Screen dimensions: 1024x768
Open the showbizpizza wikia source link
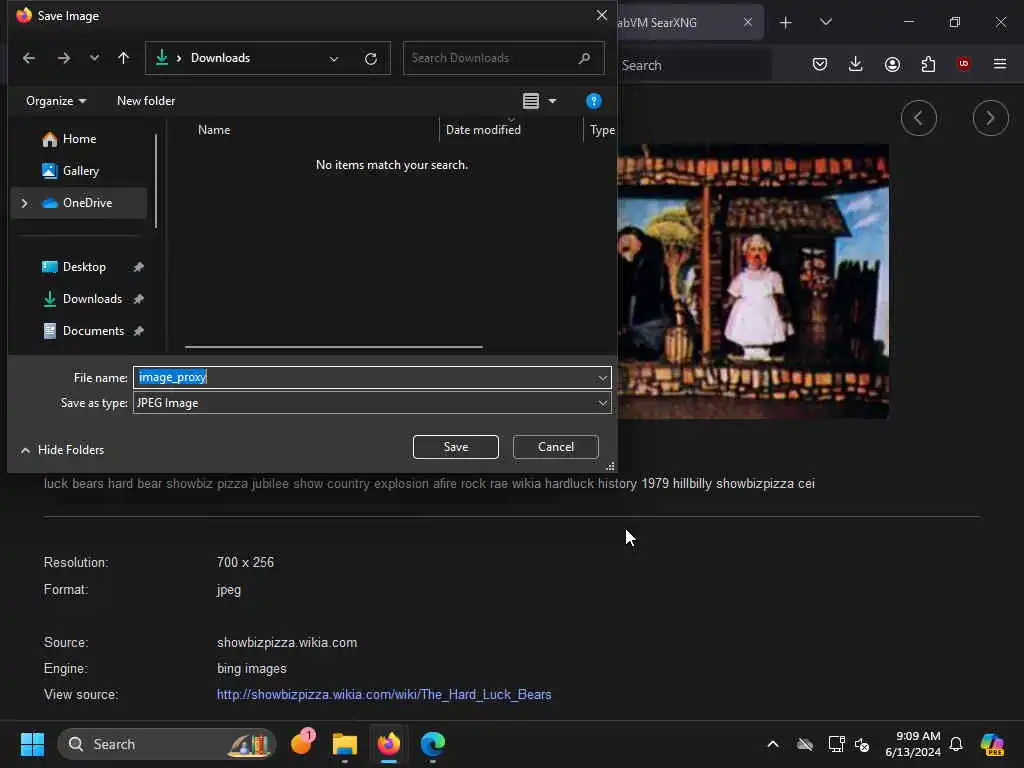[x=384, y=695]
